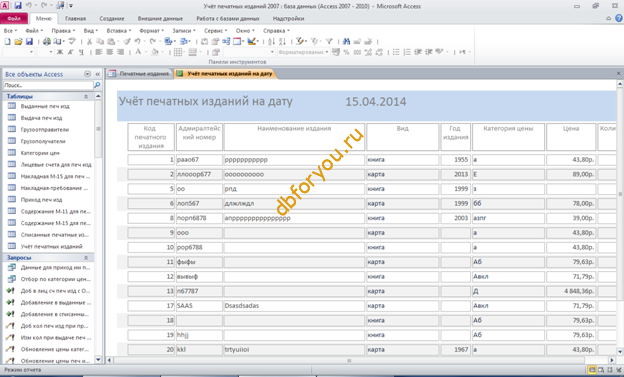Click the Cut scissors icon
The image size is (624, 377).
pyautogui.click(x=89, y=41)
